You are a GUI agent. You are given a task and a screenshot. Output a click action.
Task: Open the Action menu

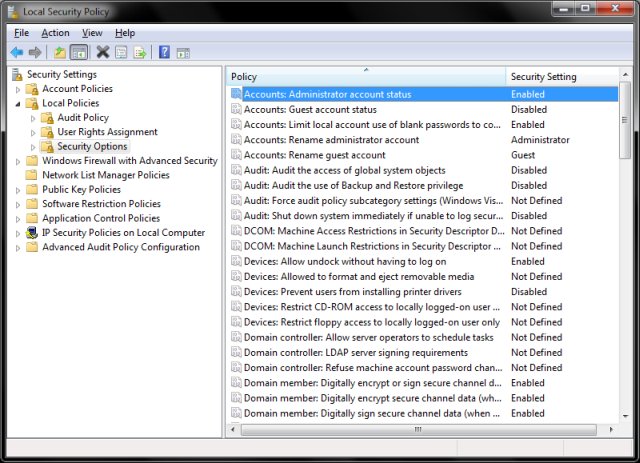[x=55, y=33]
